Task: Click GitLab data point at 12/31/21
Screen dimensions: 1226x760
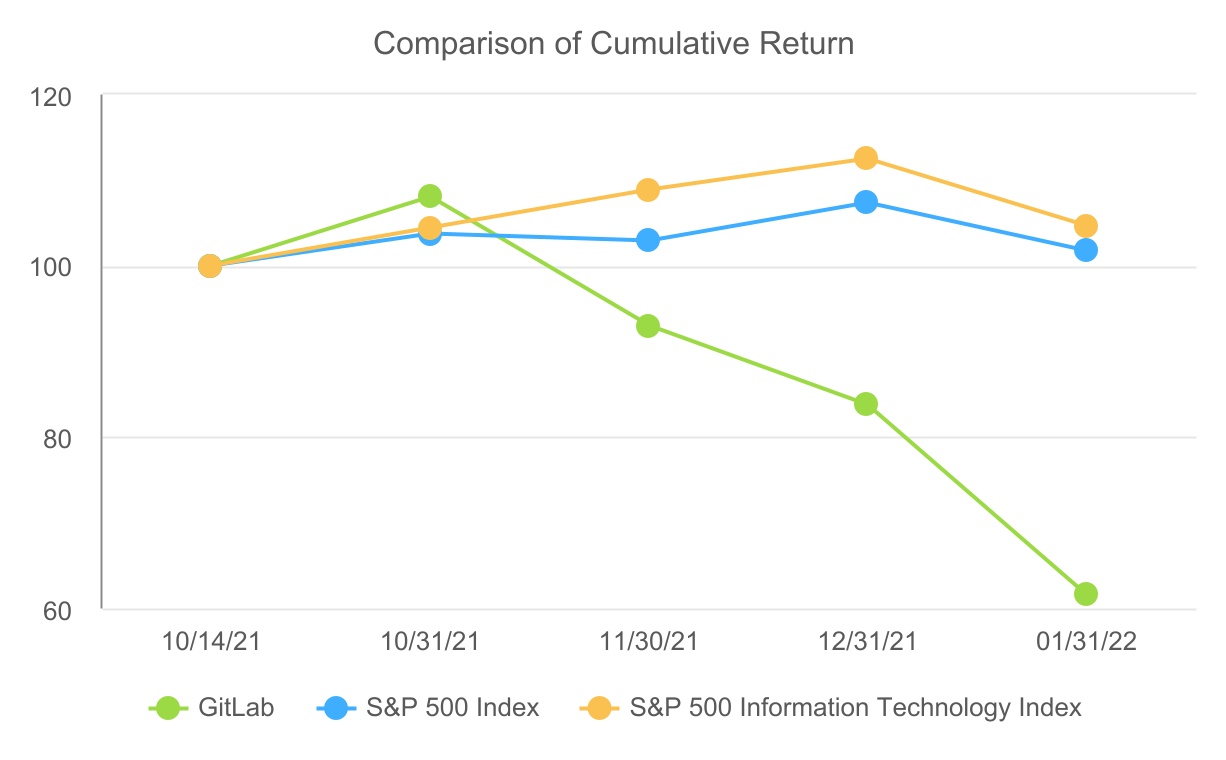Action: [866, 404]
